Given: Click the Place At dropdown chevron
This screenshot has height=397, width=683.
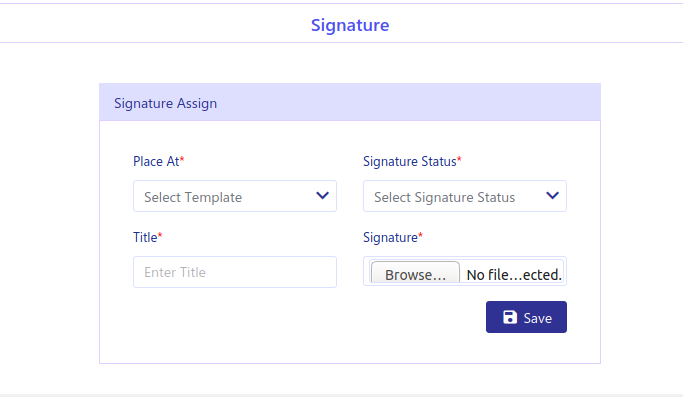Looking at the screenshot, I should (x=322, y=196).
